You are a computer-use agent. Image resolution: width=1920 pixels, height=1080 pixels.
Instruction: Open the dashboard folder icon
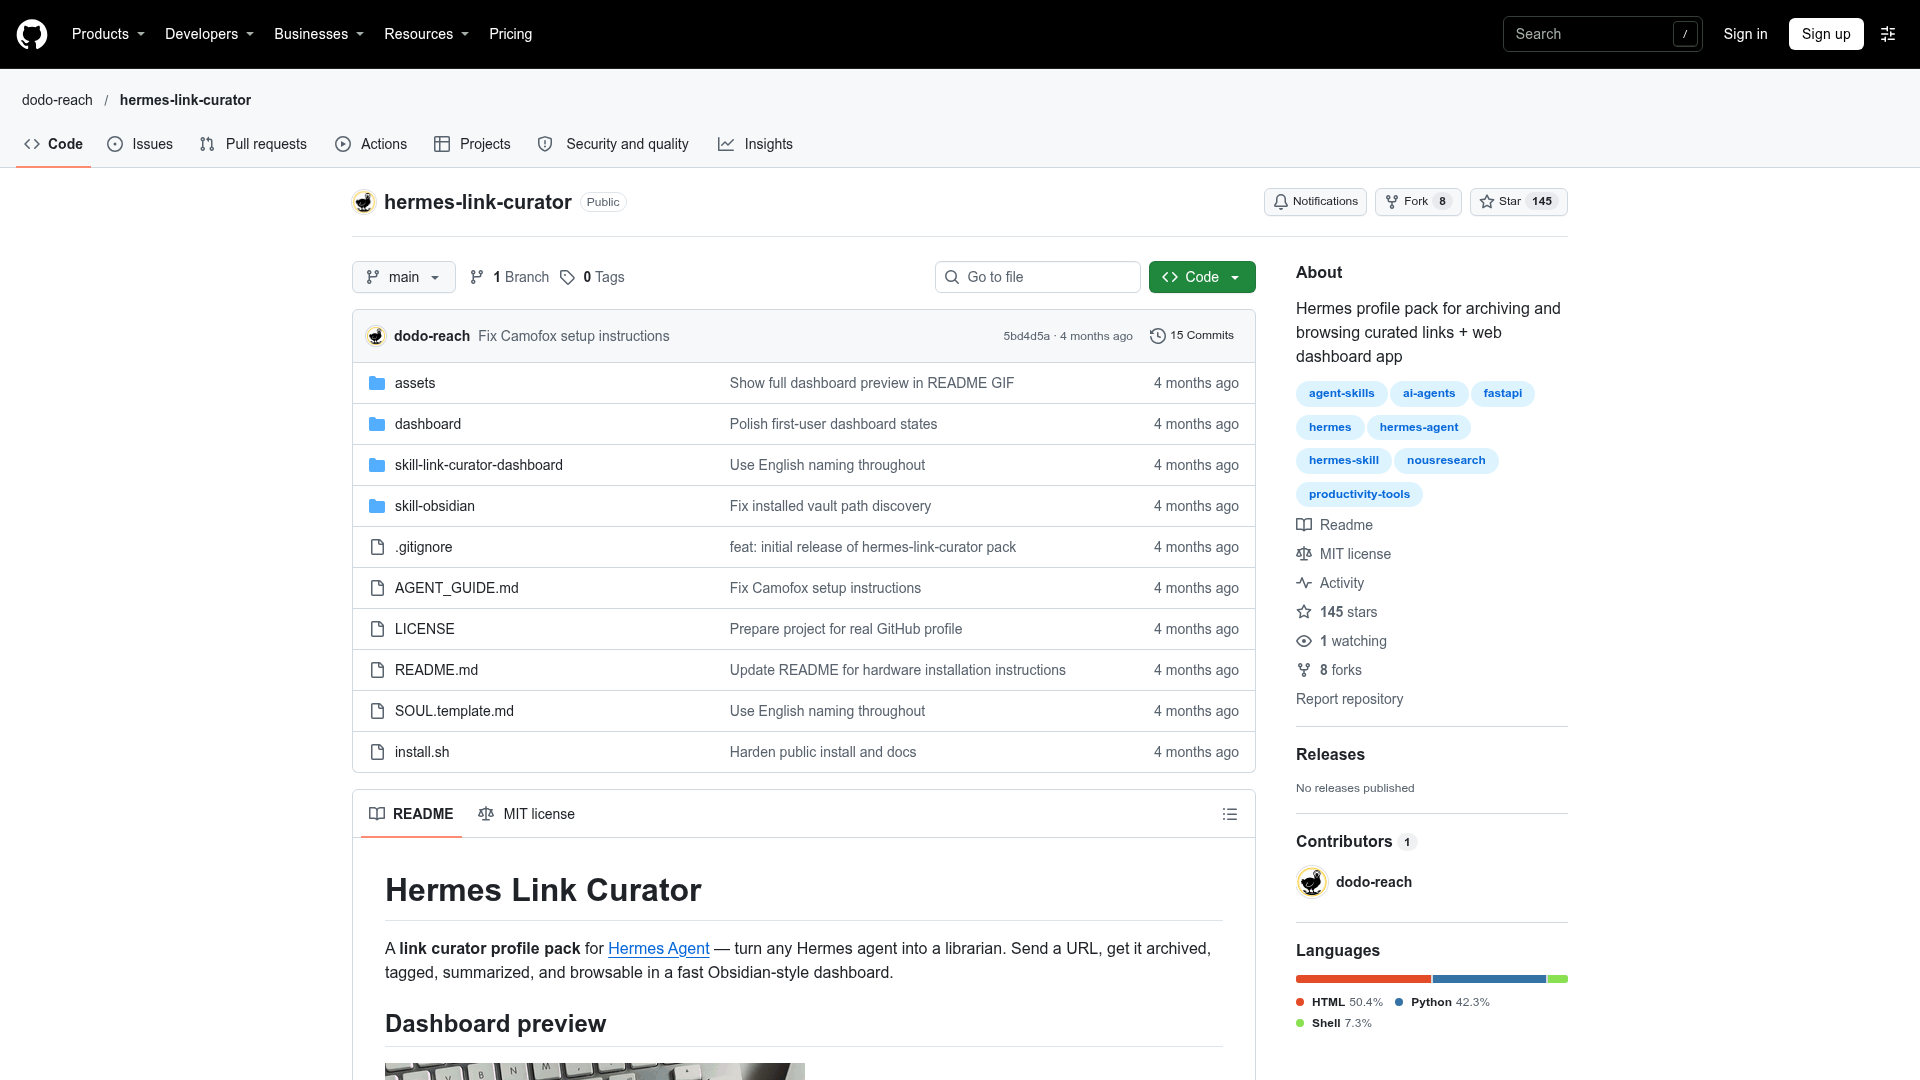click(377, 424)
